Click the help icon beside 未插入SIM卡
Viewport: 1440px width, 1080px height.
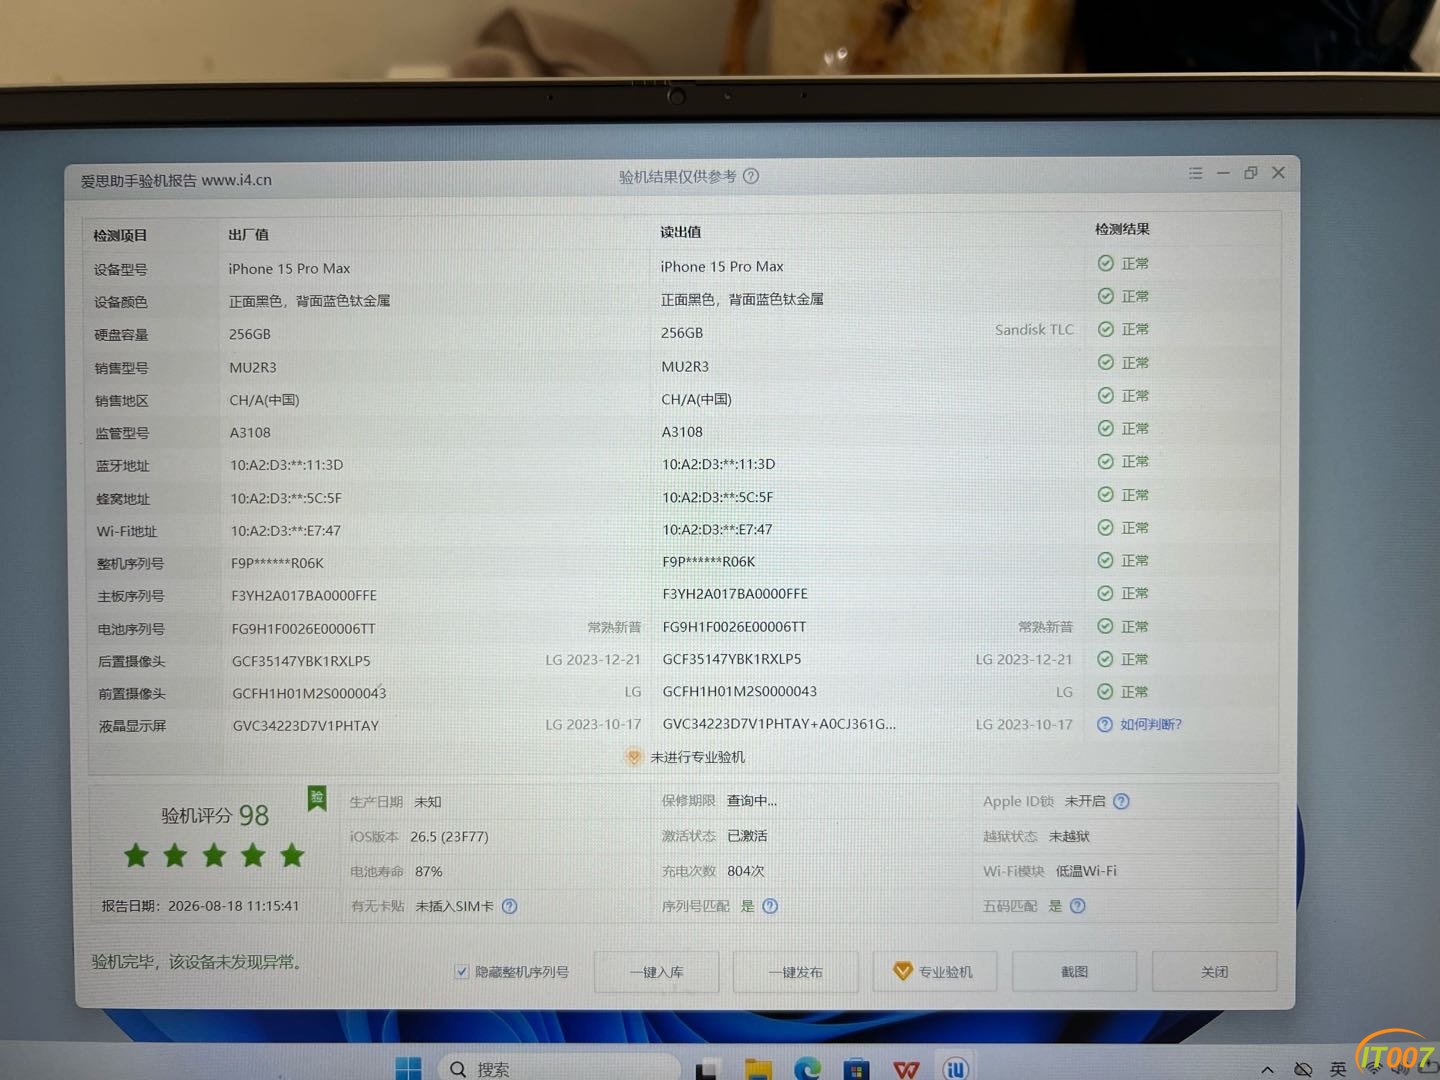tap(509, 906)
